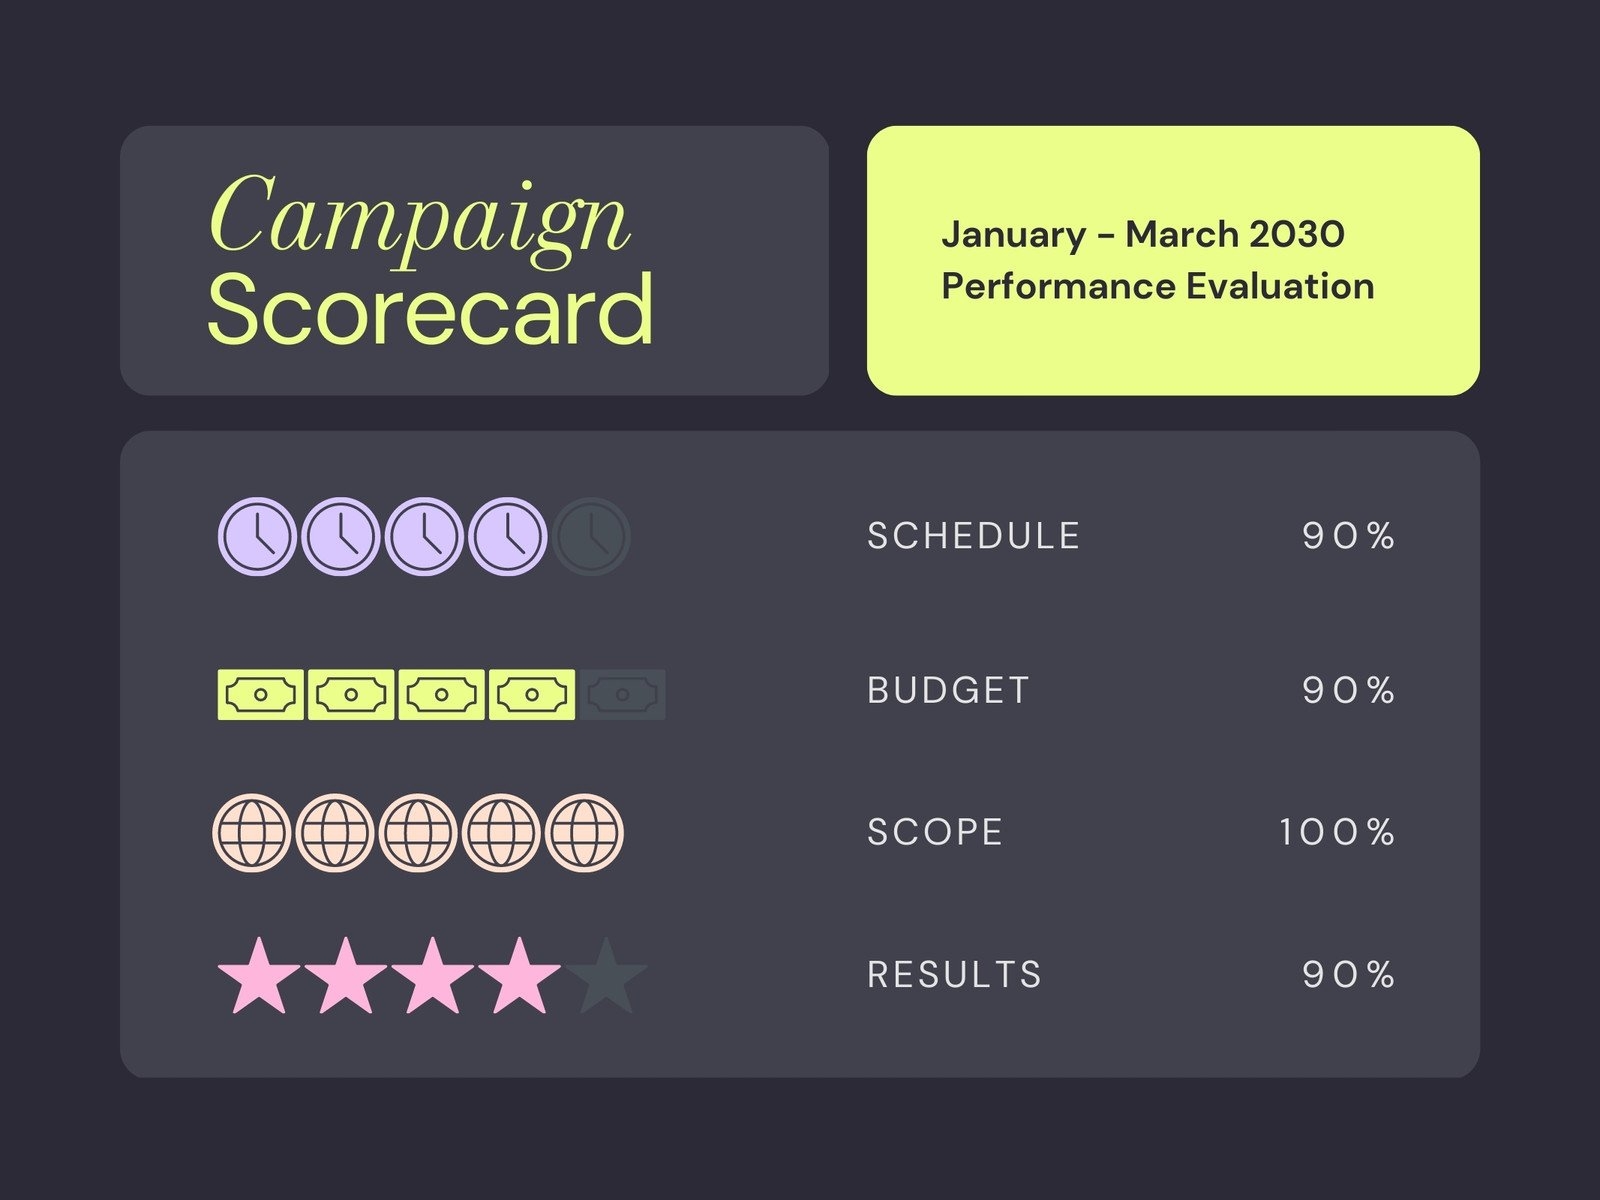The height and width of the screenshot is (1200, 1600).
Task: Click the third peach globe icon
Action: [x=419, y=833]
